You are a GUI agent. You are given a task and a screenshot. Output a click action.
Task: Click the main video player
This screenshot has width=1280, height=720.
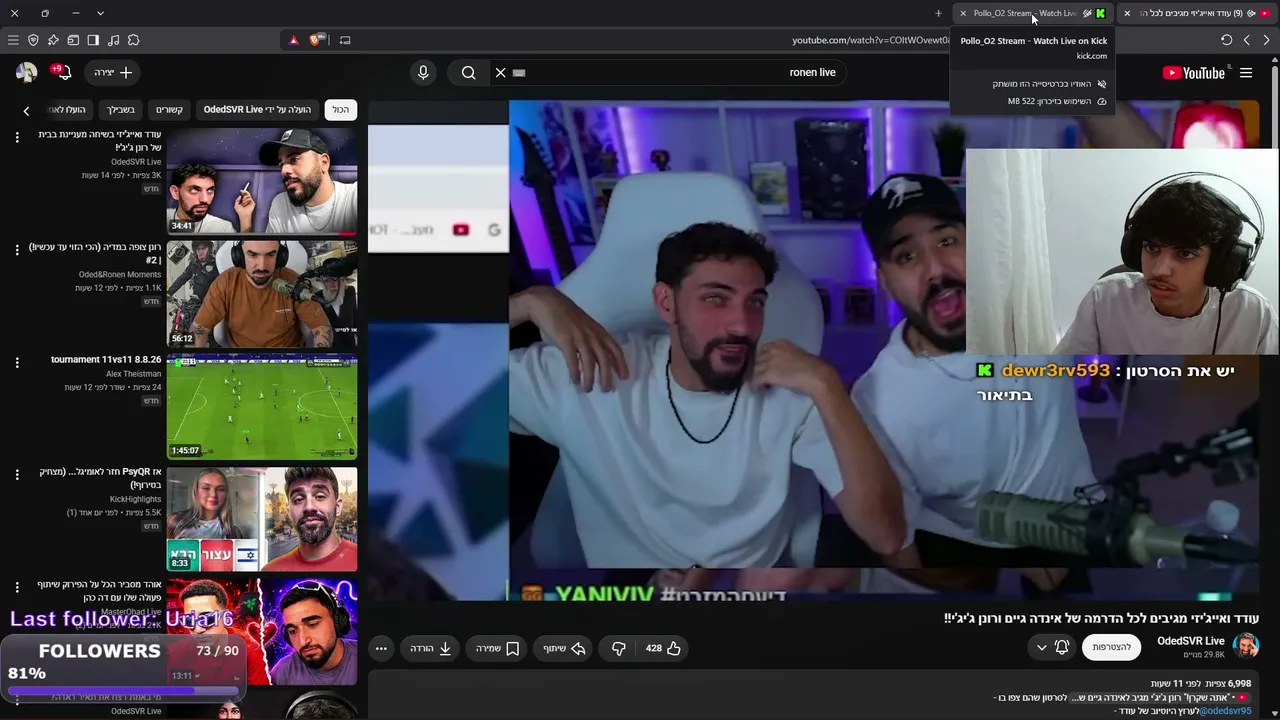click(813, 350)
